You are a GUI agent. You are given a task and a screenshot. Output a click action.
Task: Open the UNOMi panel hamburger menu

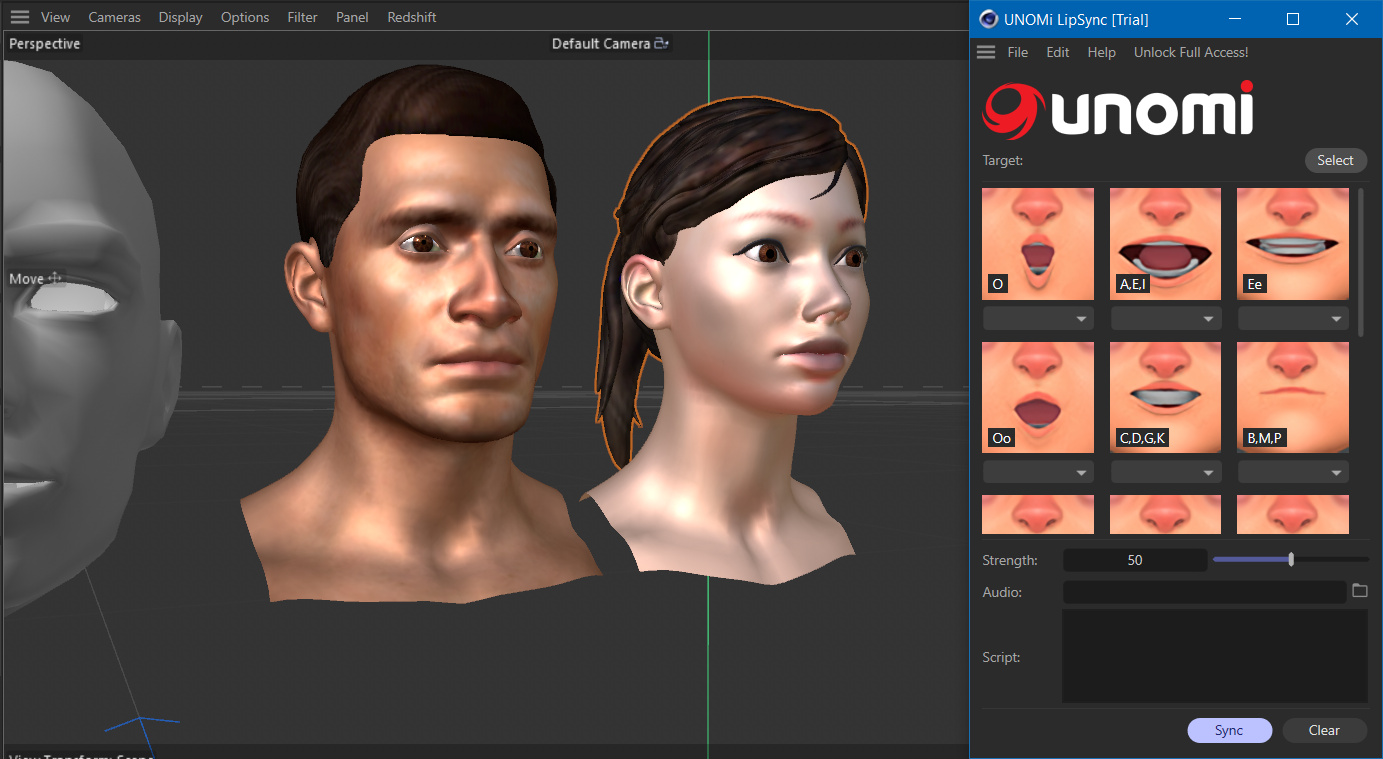tap(986, 52)
